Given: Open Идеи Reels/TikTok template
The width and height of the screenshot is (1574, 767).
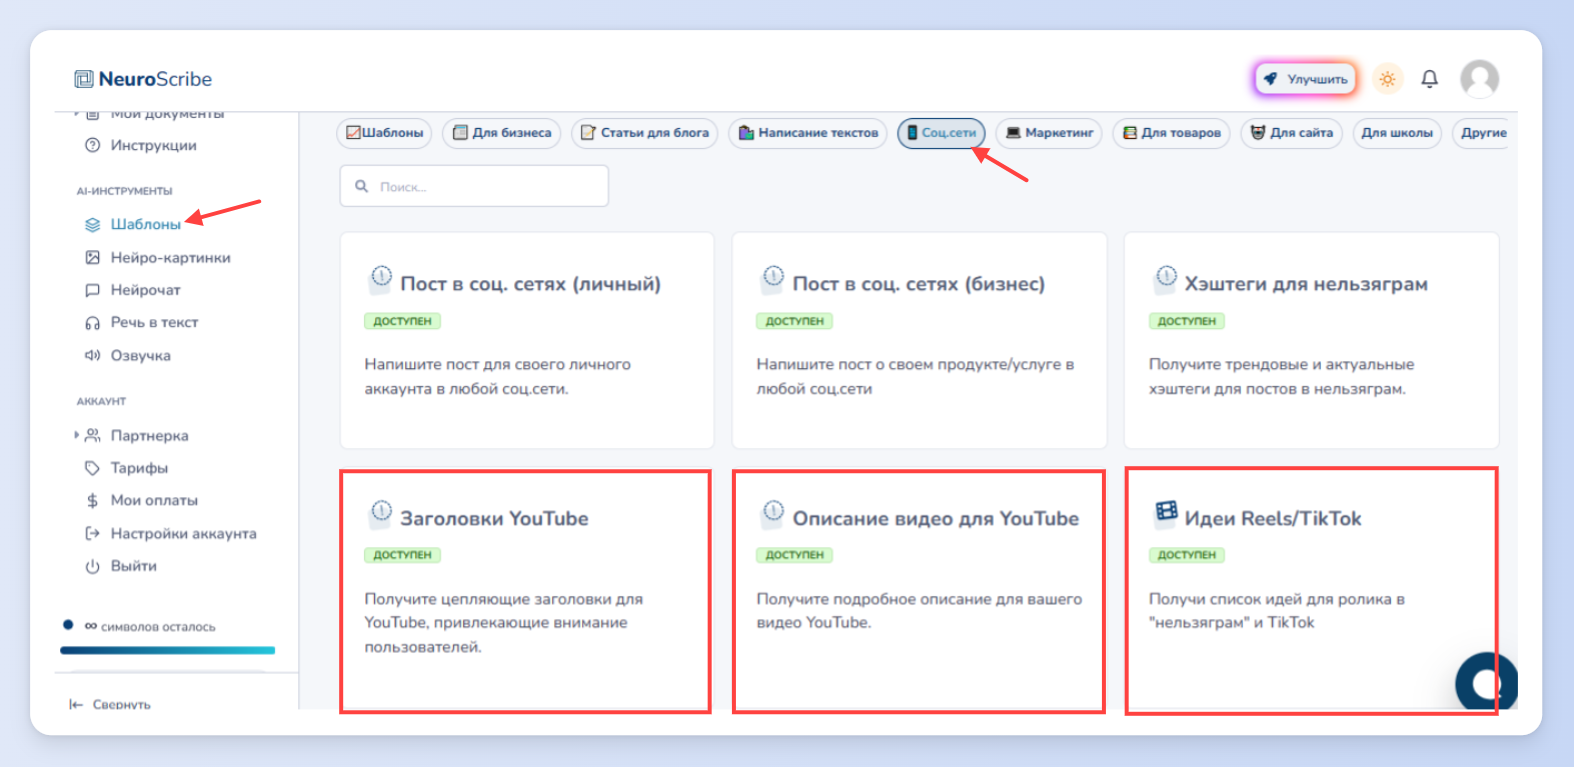Looking at the screenshot, I should point(1311,591).
